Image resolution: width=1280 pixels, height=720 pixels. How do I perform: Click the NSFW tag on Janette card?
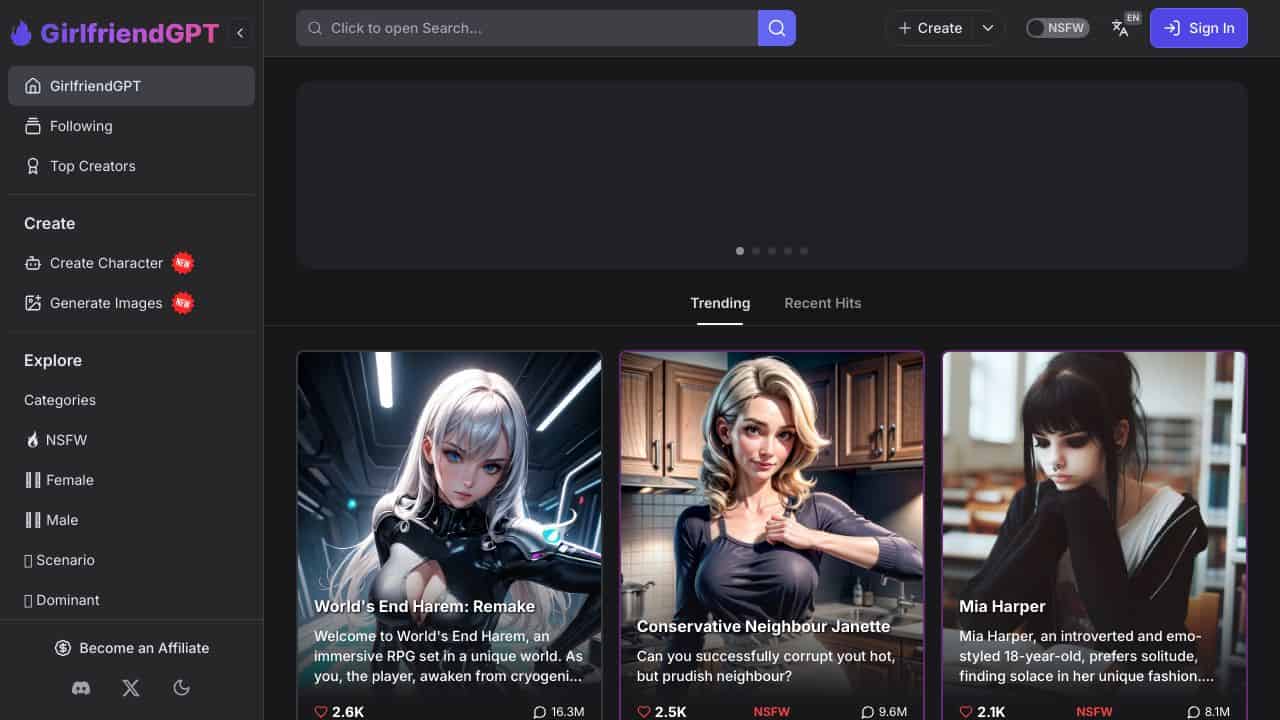pyautogui.click(x=771, y=712)
